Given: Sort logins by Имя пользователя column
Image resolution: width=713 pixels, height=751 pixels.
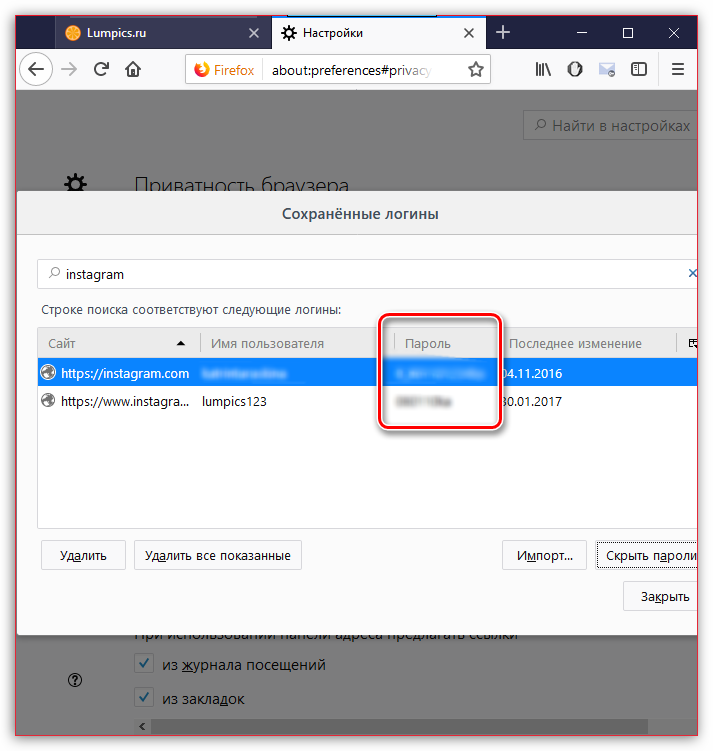Looking at the screenshot, I should pos(297,343).
